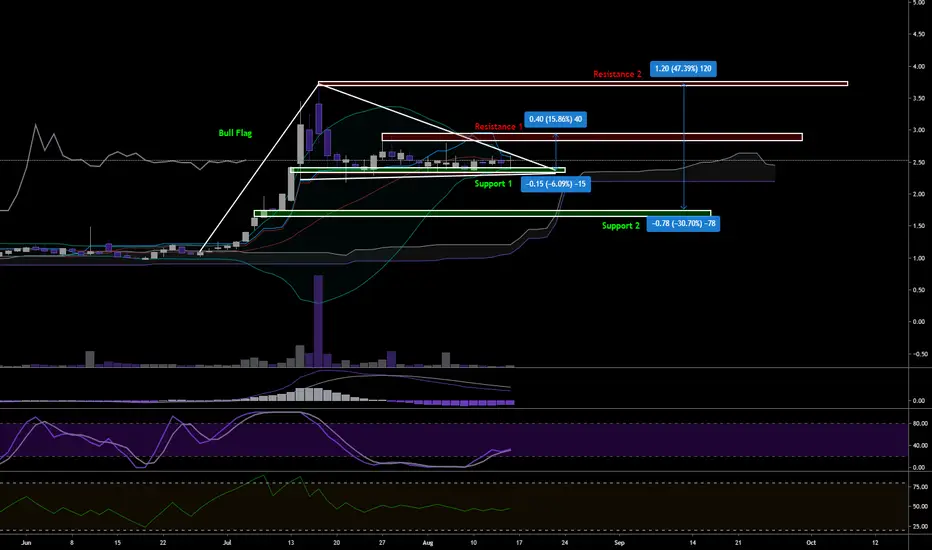Select the red Resistance 1 label
This screenshot has width=932, height=550.
click(499, 127)
